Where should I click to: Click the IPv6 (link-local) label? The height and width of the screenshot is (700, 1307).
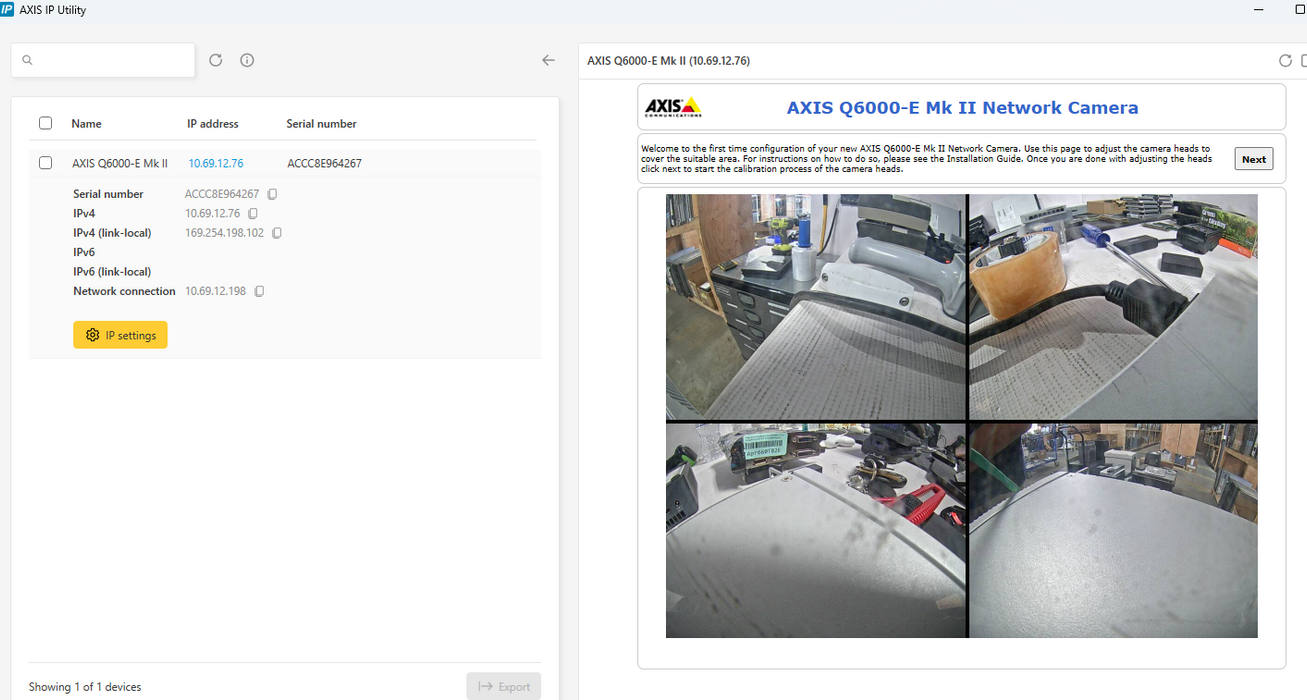(x=112, y=272)
